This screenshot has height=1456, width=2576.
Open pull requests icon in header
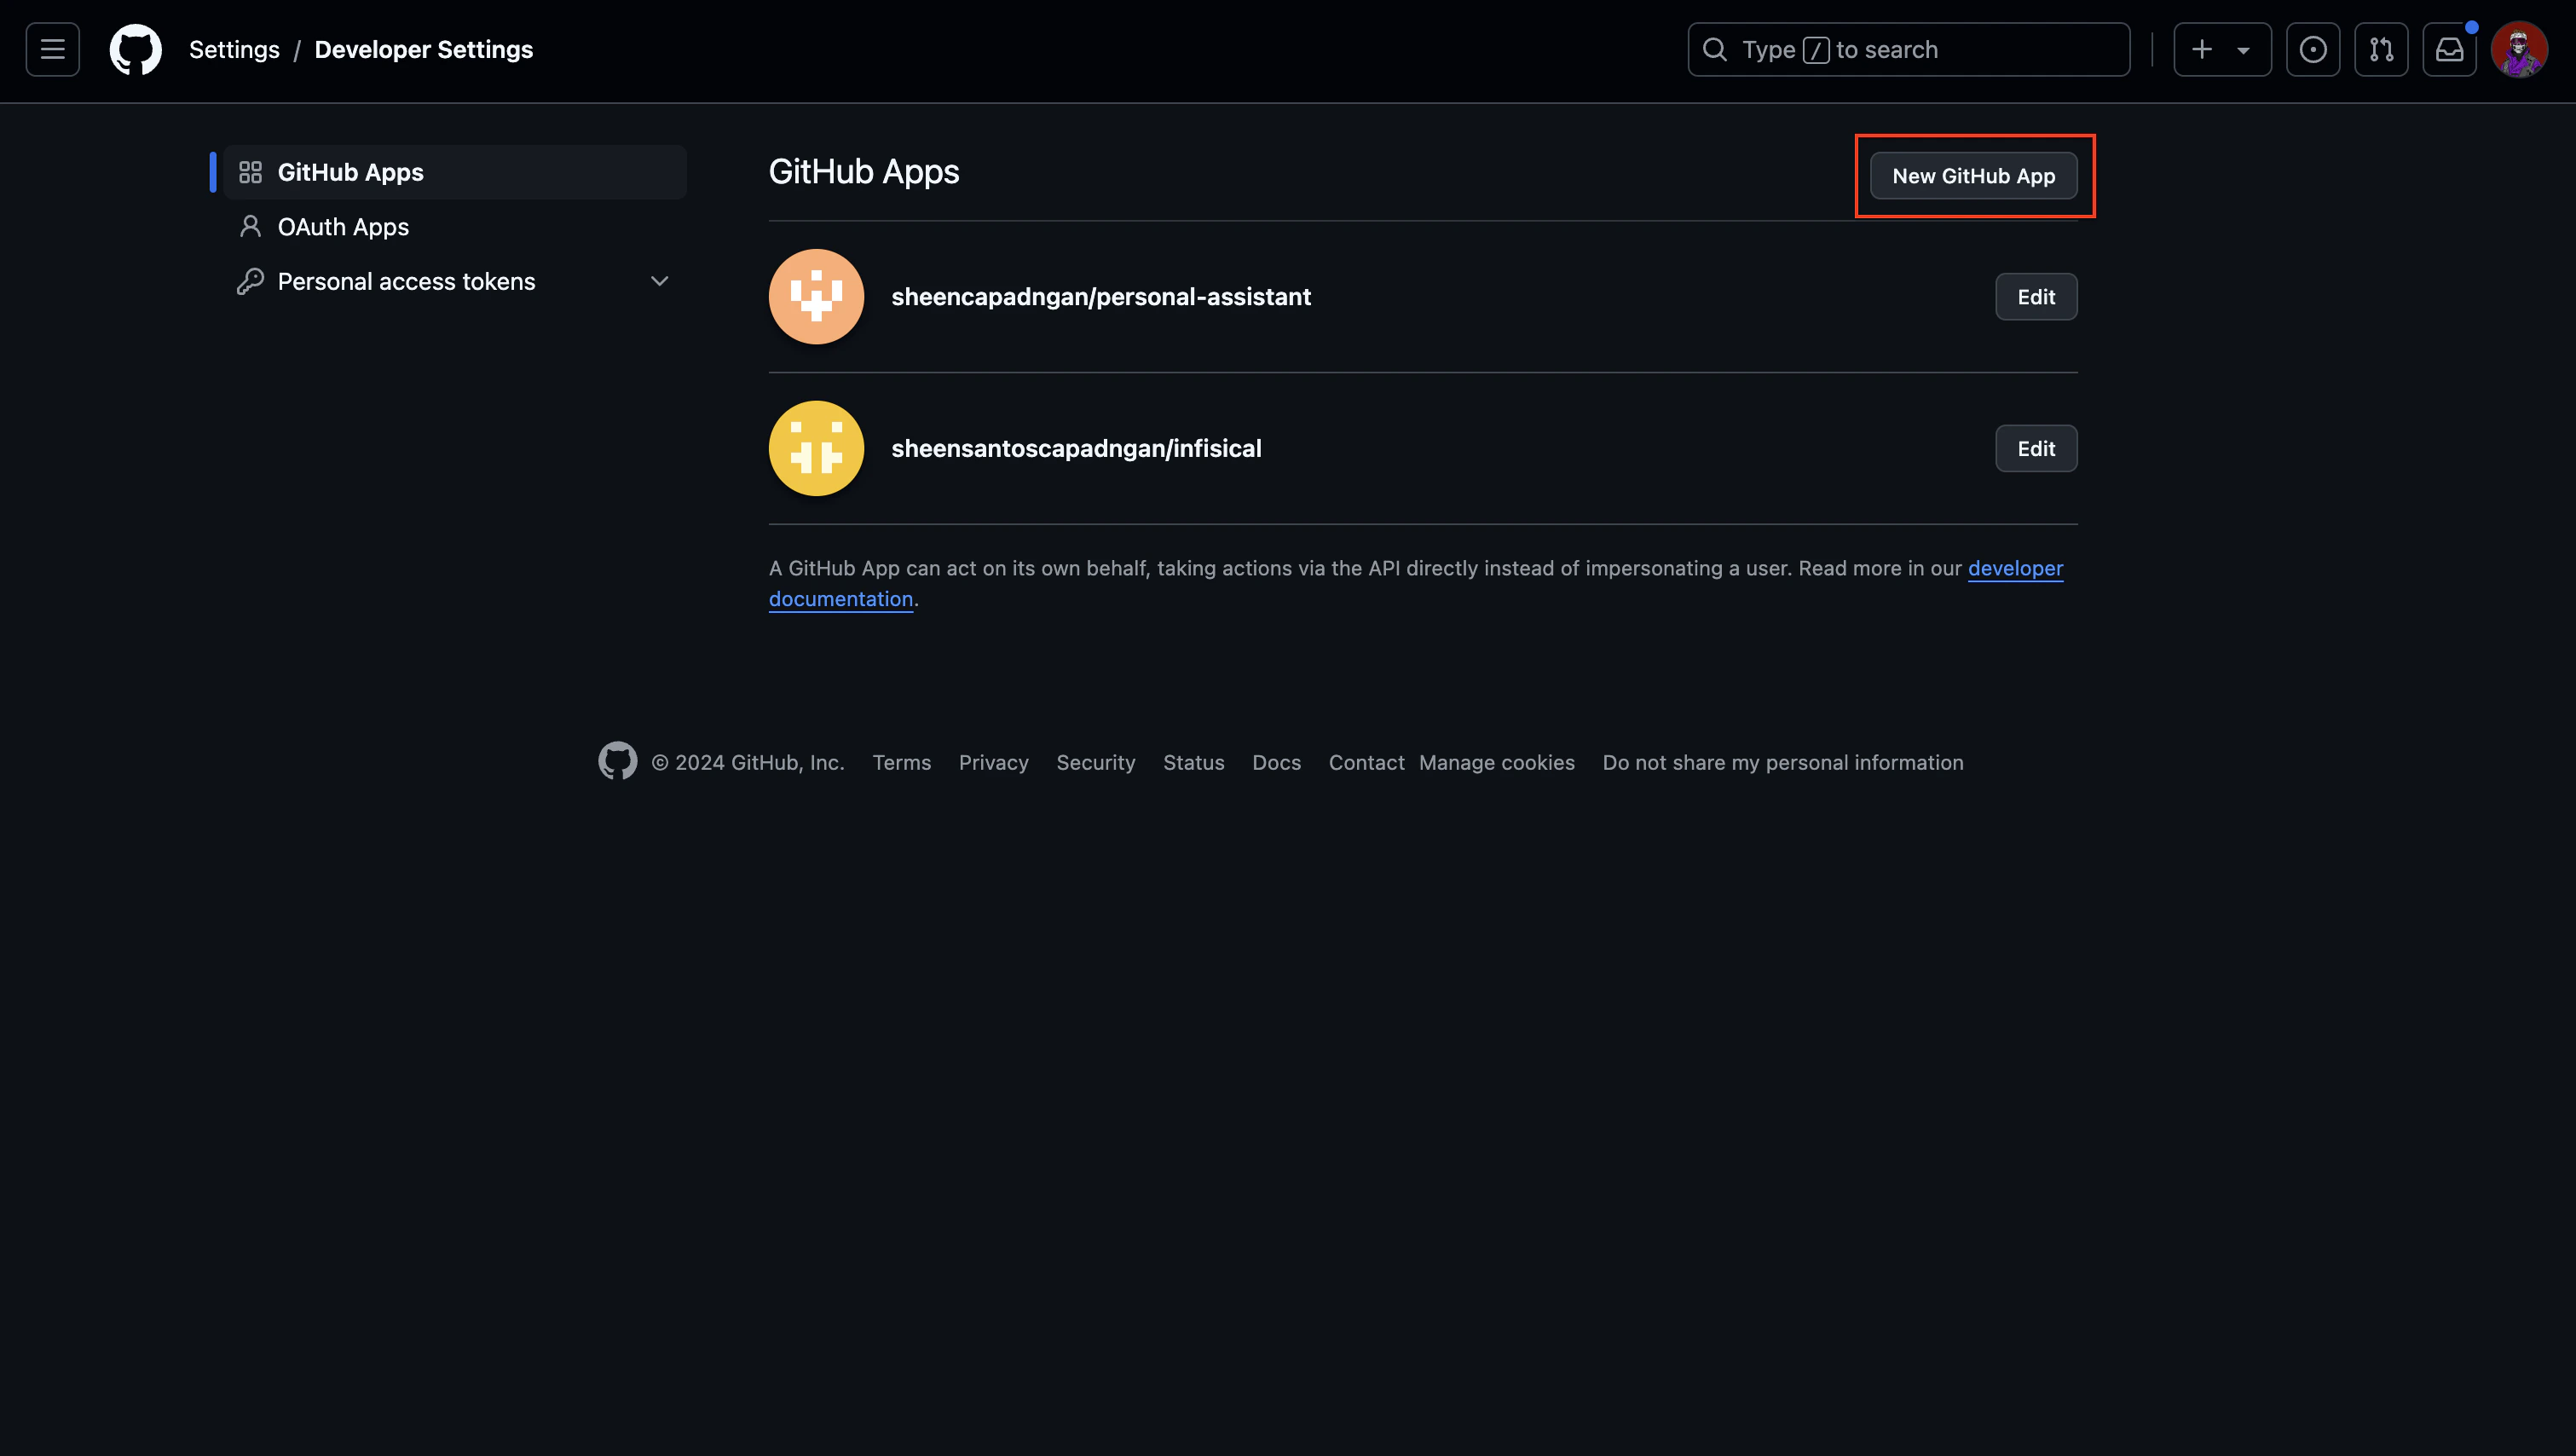coord(2381,49)
